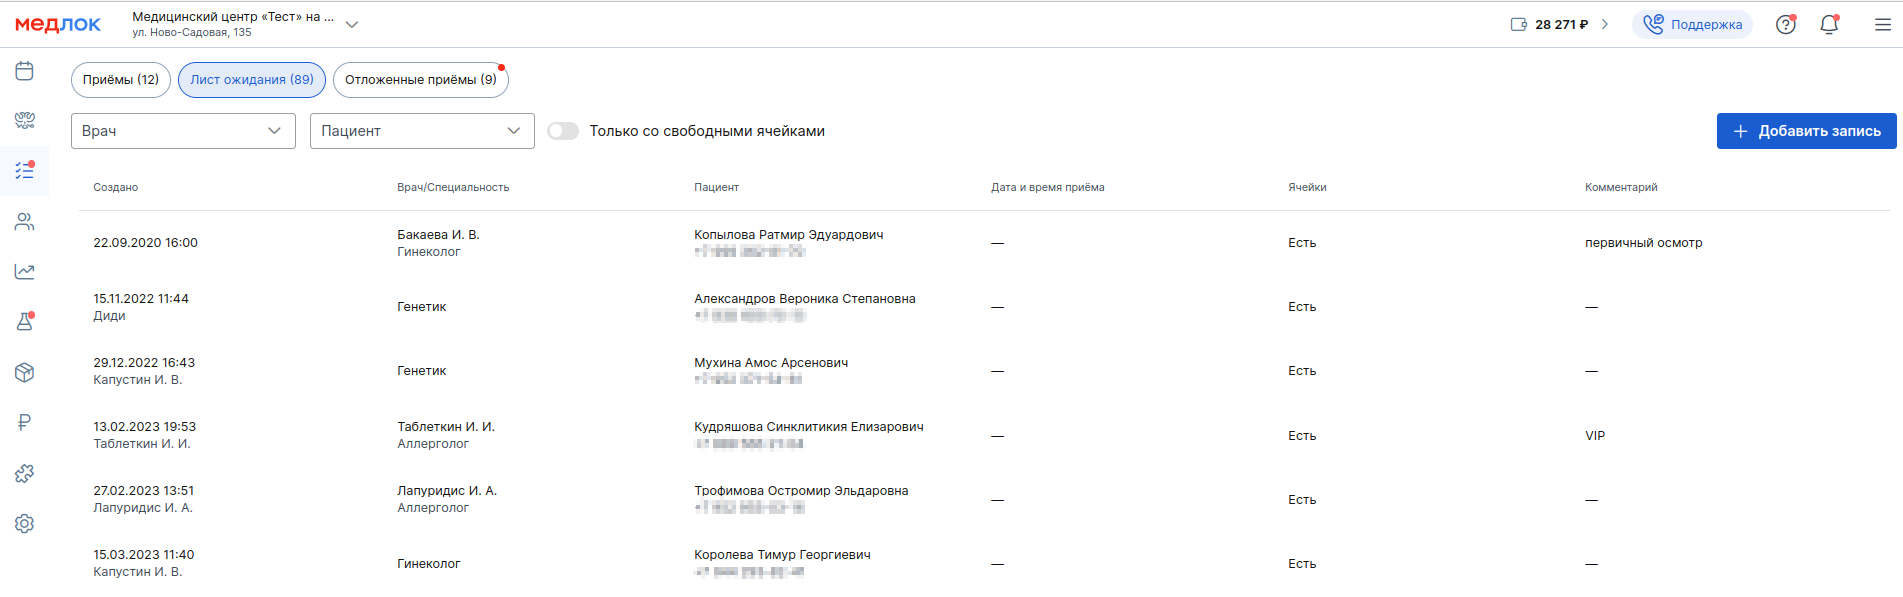Select patient Мухина Амос Арсенович
Image resolution: width=1903 pixels, height=597 pixels.
771,363
